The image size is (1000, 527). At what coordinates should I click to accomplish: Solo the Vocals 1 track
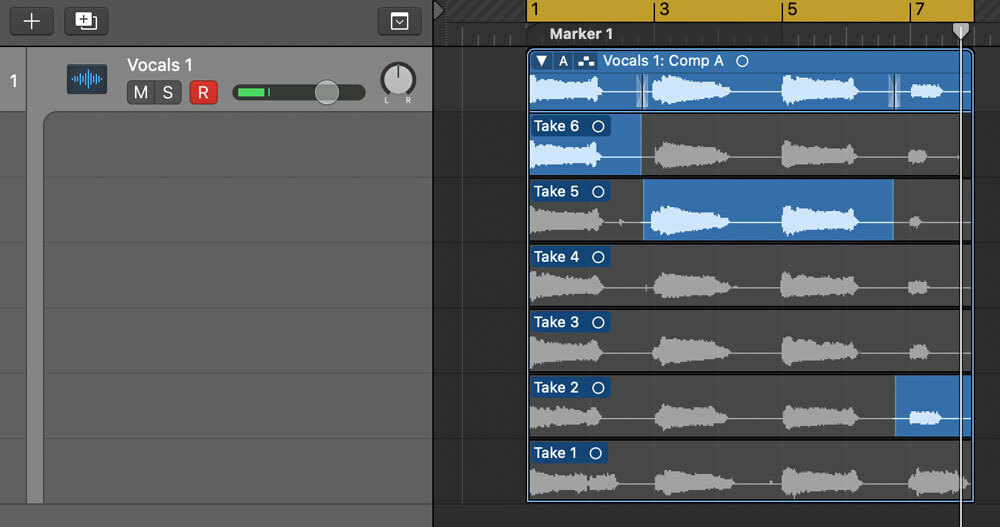[x=167, y=93]
